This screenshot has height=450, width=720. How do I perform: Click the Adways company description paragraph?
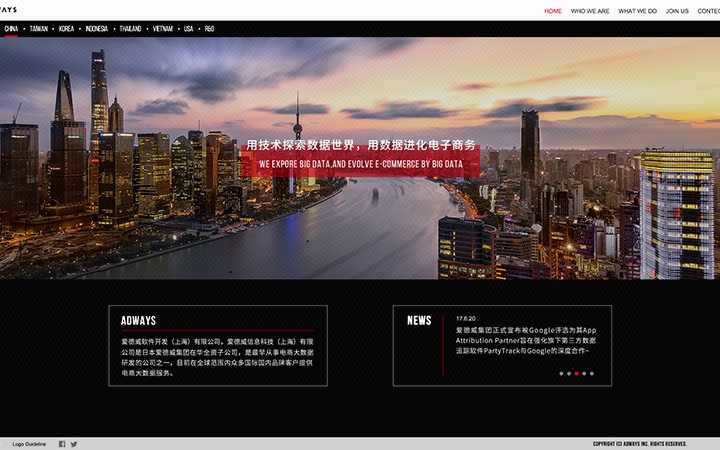(217, 357)
